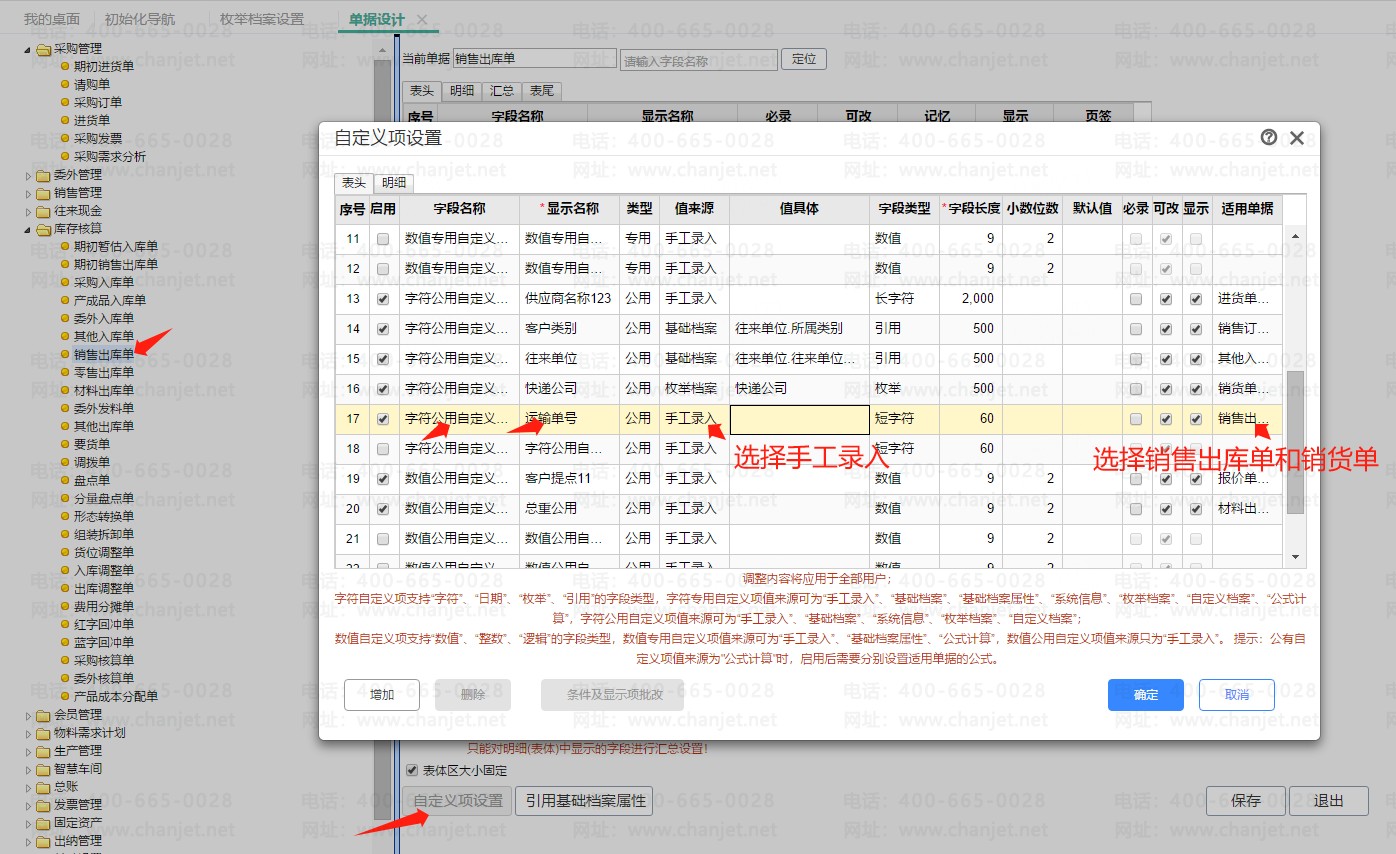Expand the 固定资产 tree node arrow

click(x=27, y=823)
